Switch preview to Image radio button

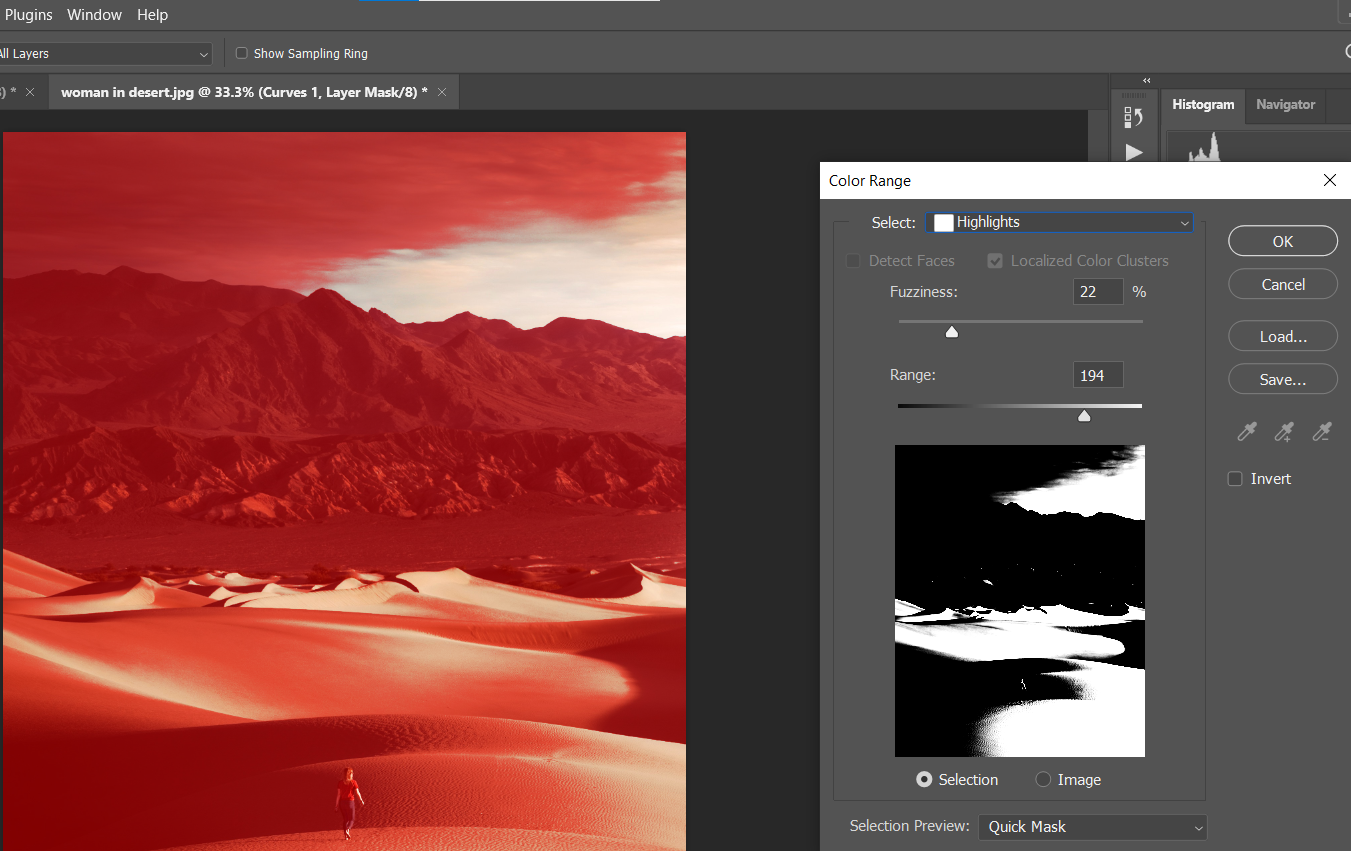click(x=1043, y=779)
